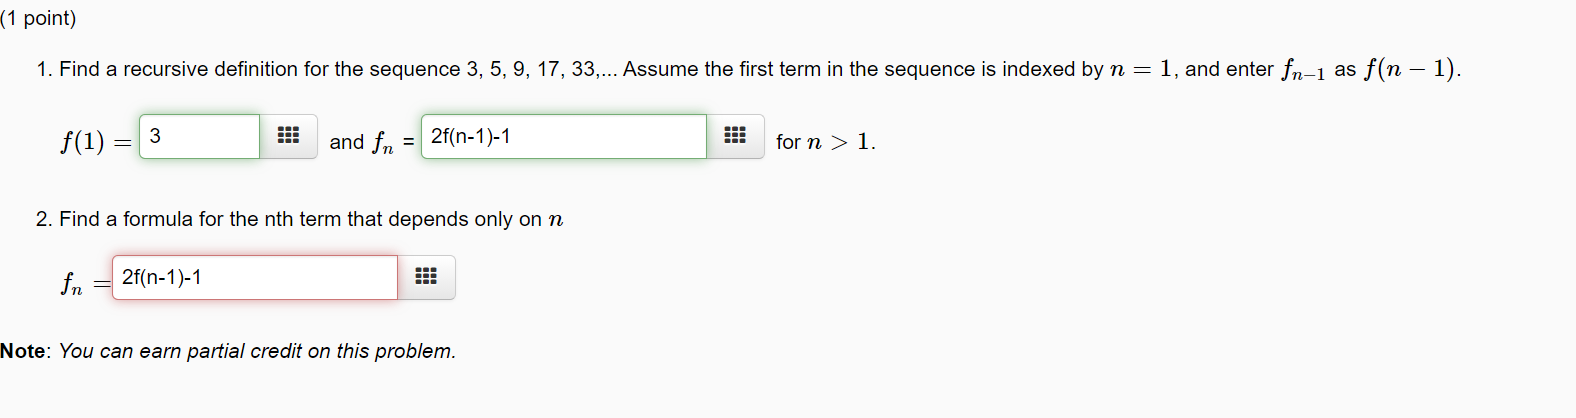Open equation editor next to the nth term formula field
The image size is (1576, 418).
426,277
